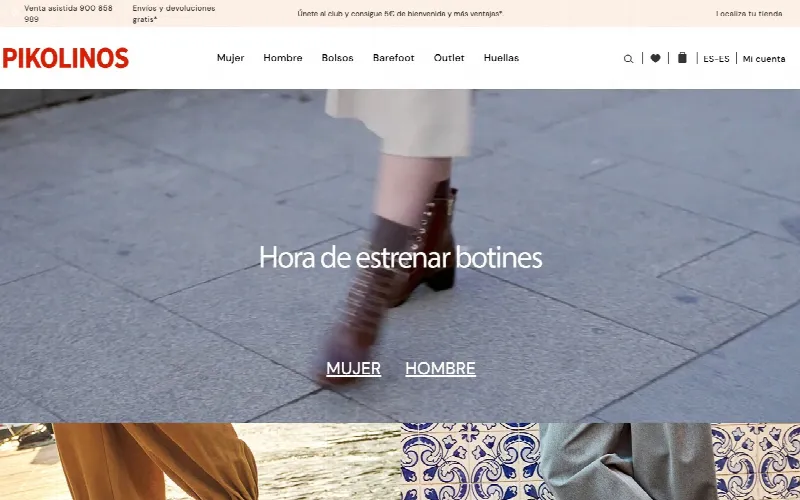
Task: Open the Outlet menu
Action: click(449, 58)
